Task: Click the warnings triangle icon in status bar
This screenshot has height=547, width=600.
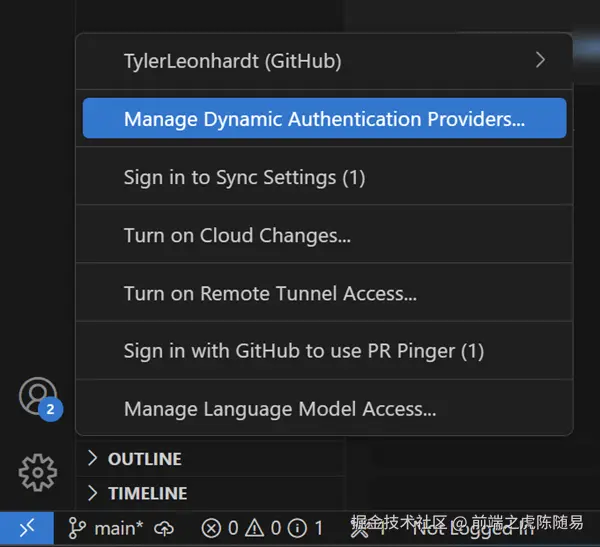Action: coord(254,529)
